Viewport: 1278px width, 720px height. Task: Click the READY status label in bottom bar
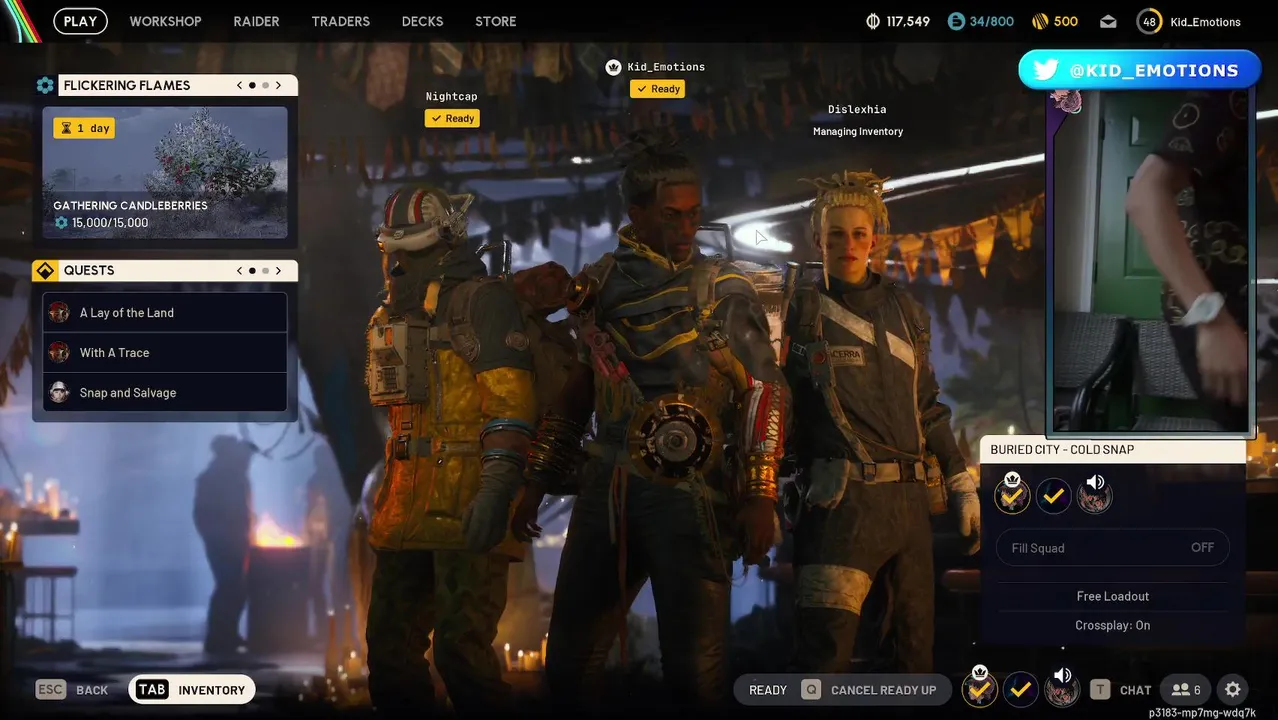(x=768, y=690)
